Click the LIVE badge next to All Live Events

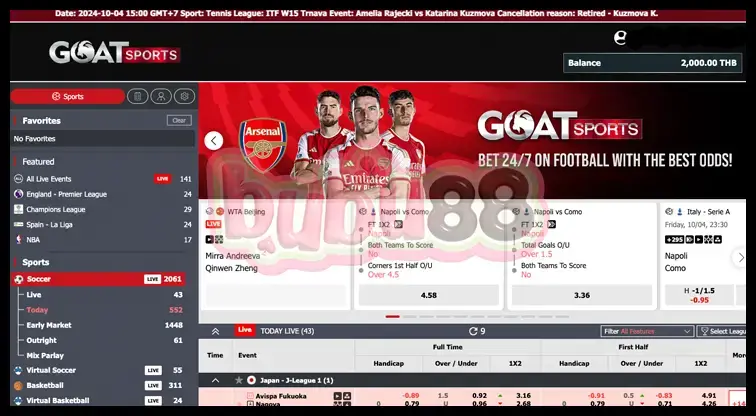(x=162, y=179)
